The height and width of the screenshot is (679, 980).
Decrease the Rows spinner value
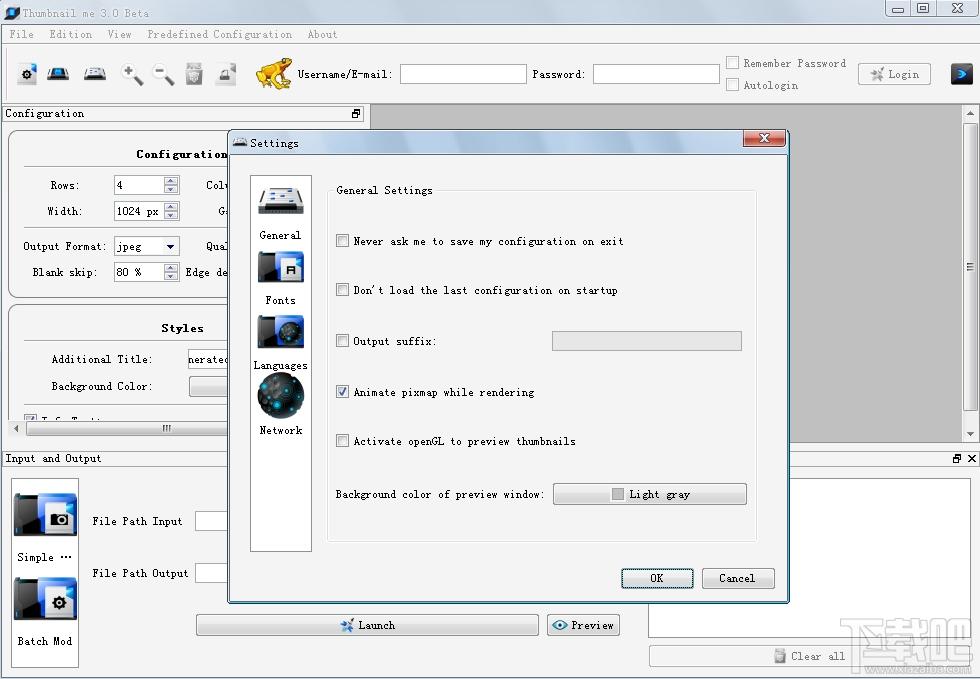(x=171, y=189)
